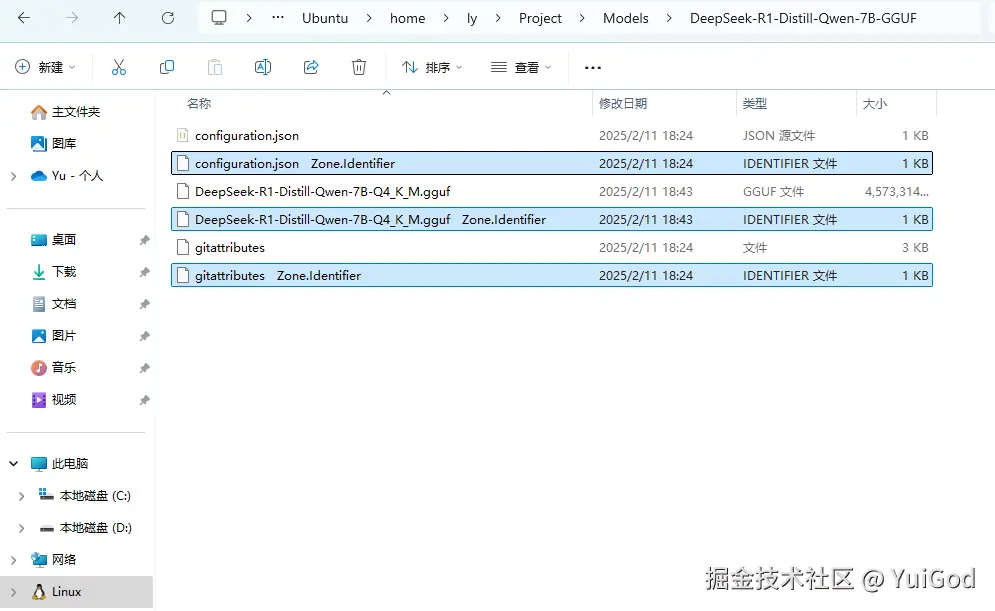The height and width of the screenshot is (611, 995).
Task: Expand 本地磁盘 (D:) node
Action: click(x=21, y=527)
